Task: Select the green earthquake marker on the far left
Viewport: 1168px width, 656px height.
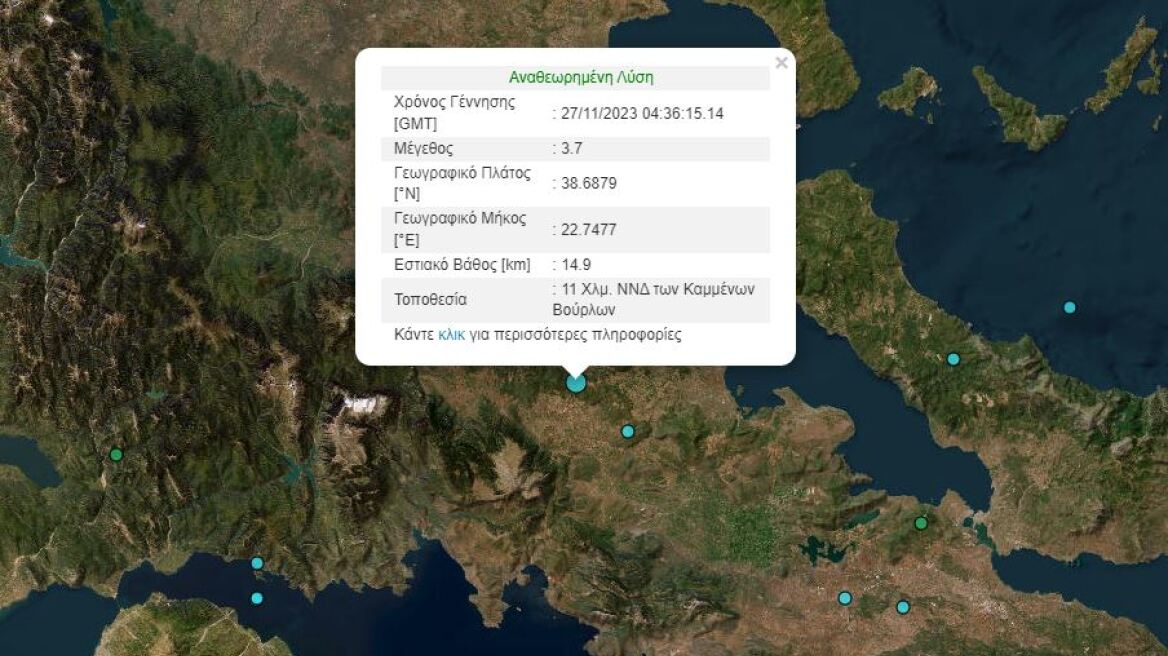Action: click(116, 453)
